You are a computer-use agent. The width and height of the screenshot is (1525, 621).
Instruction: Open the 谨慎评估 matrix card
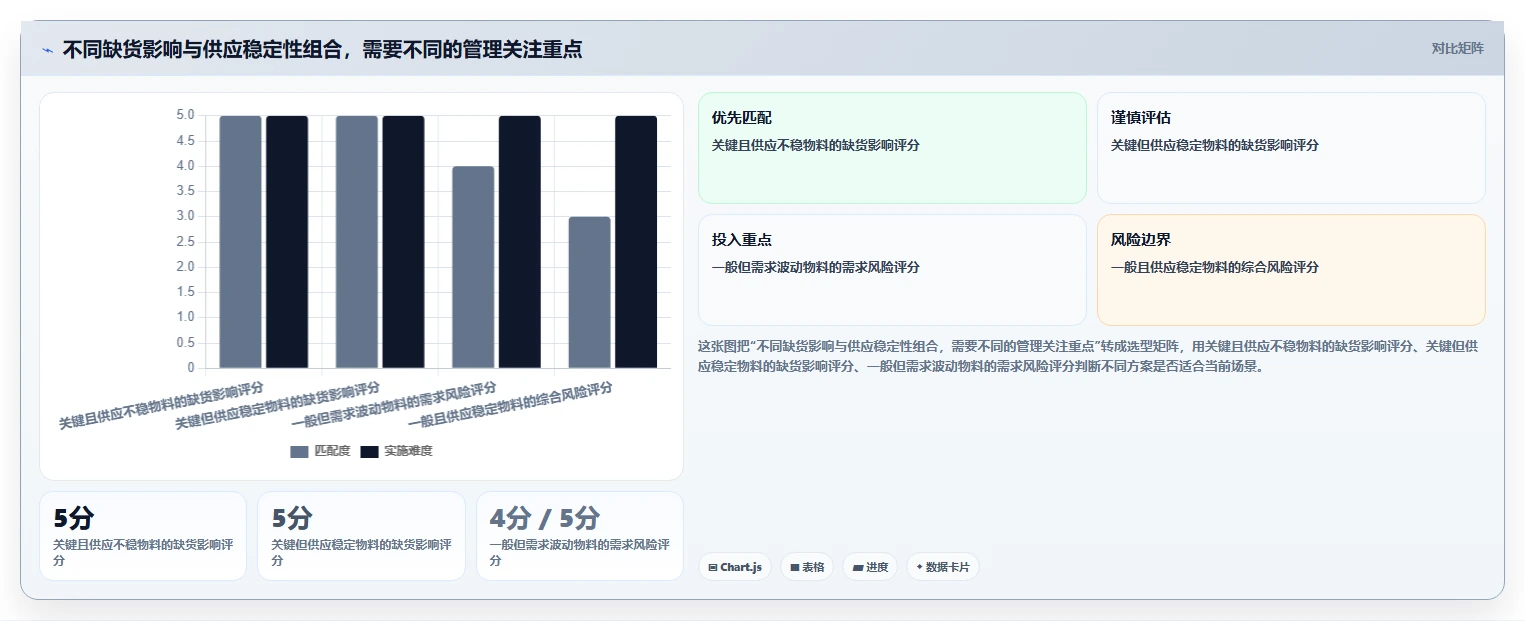(x=1291, y=148)
